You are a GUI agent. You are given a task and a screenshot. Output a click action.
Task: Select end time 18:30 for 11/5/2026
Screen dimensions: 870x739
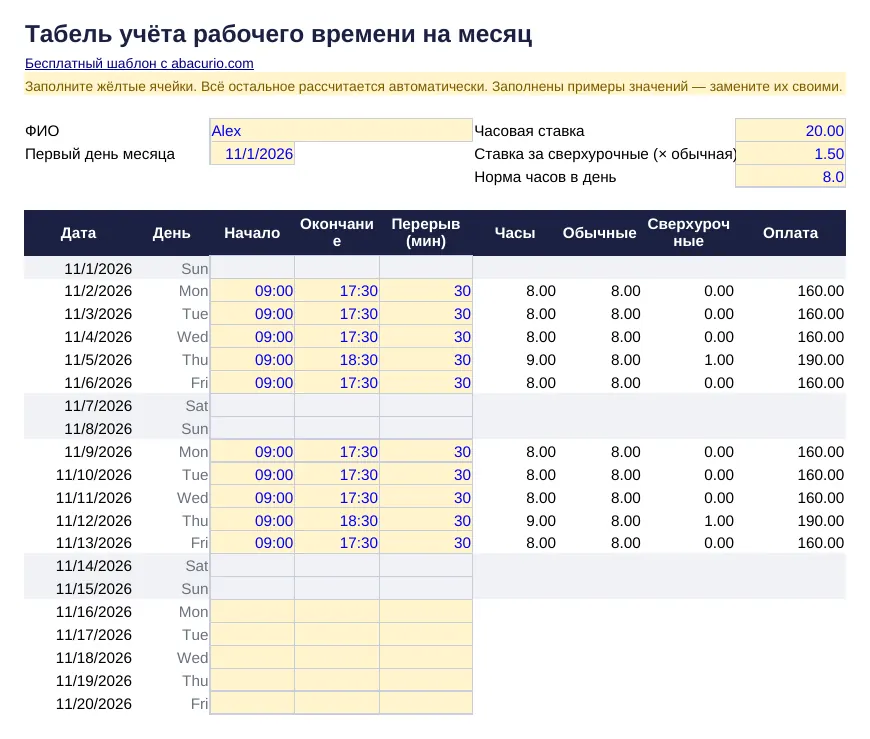pyautogui.click(x=337, y=360)
